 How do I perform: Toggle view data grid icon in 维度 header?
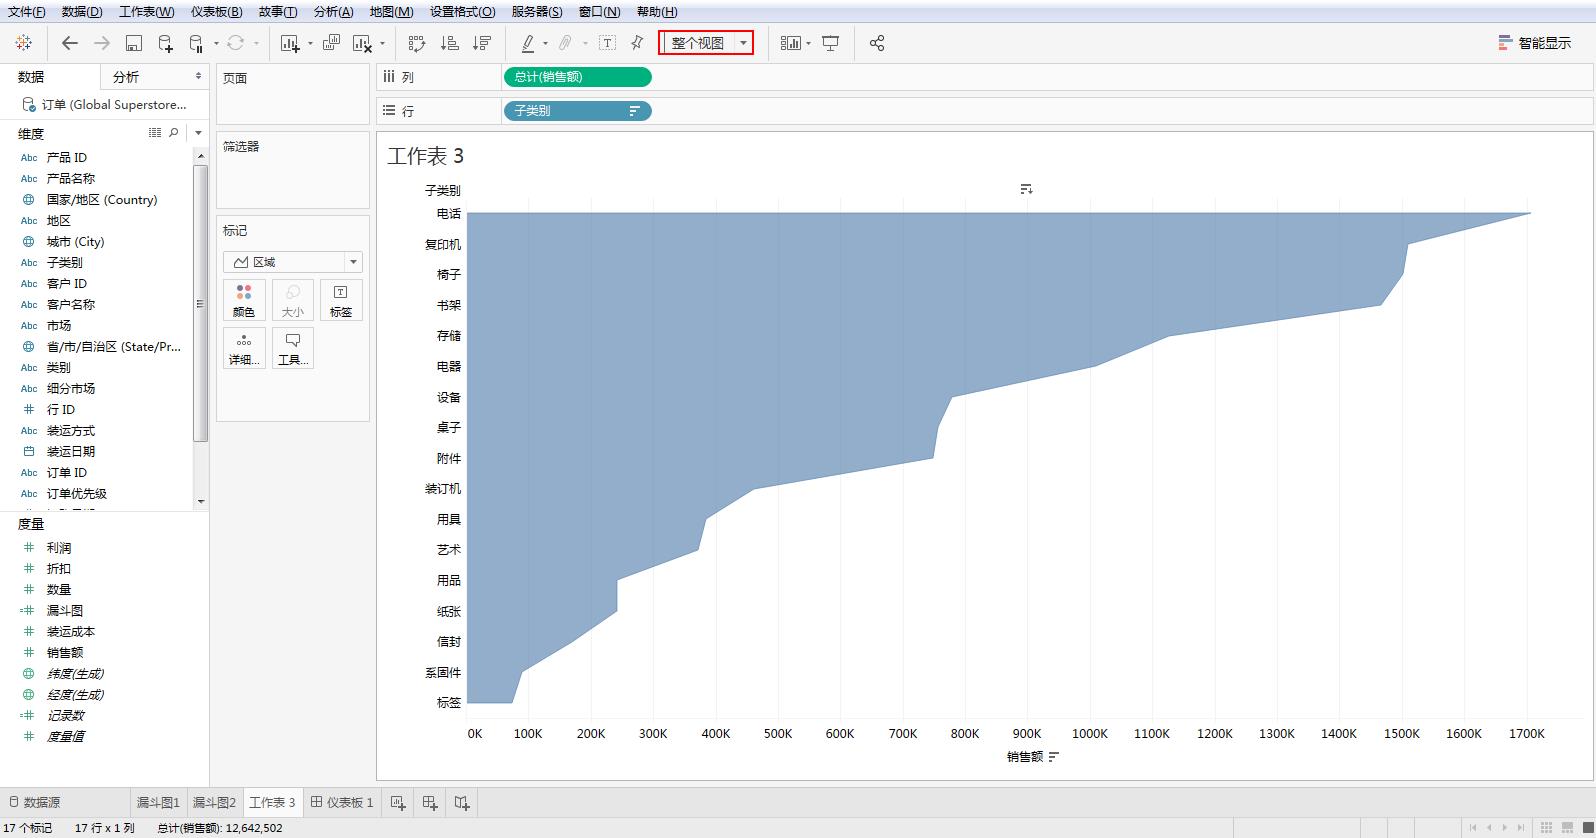[x=155, y=132]
